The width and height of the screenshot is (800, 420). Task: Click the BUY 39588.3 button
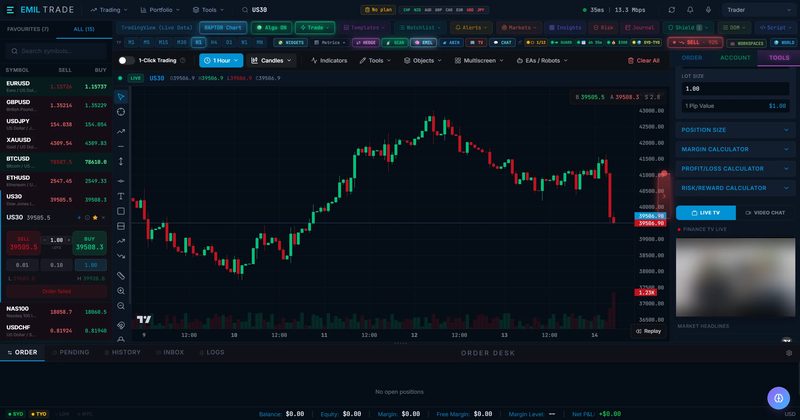pos(89,243)
